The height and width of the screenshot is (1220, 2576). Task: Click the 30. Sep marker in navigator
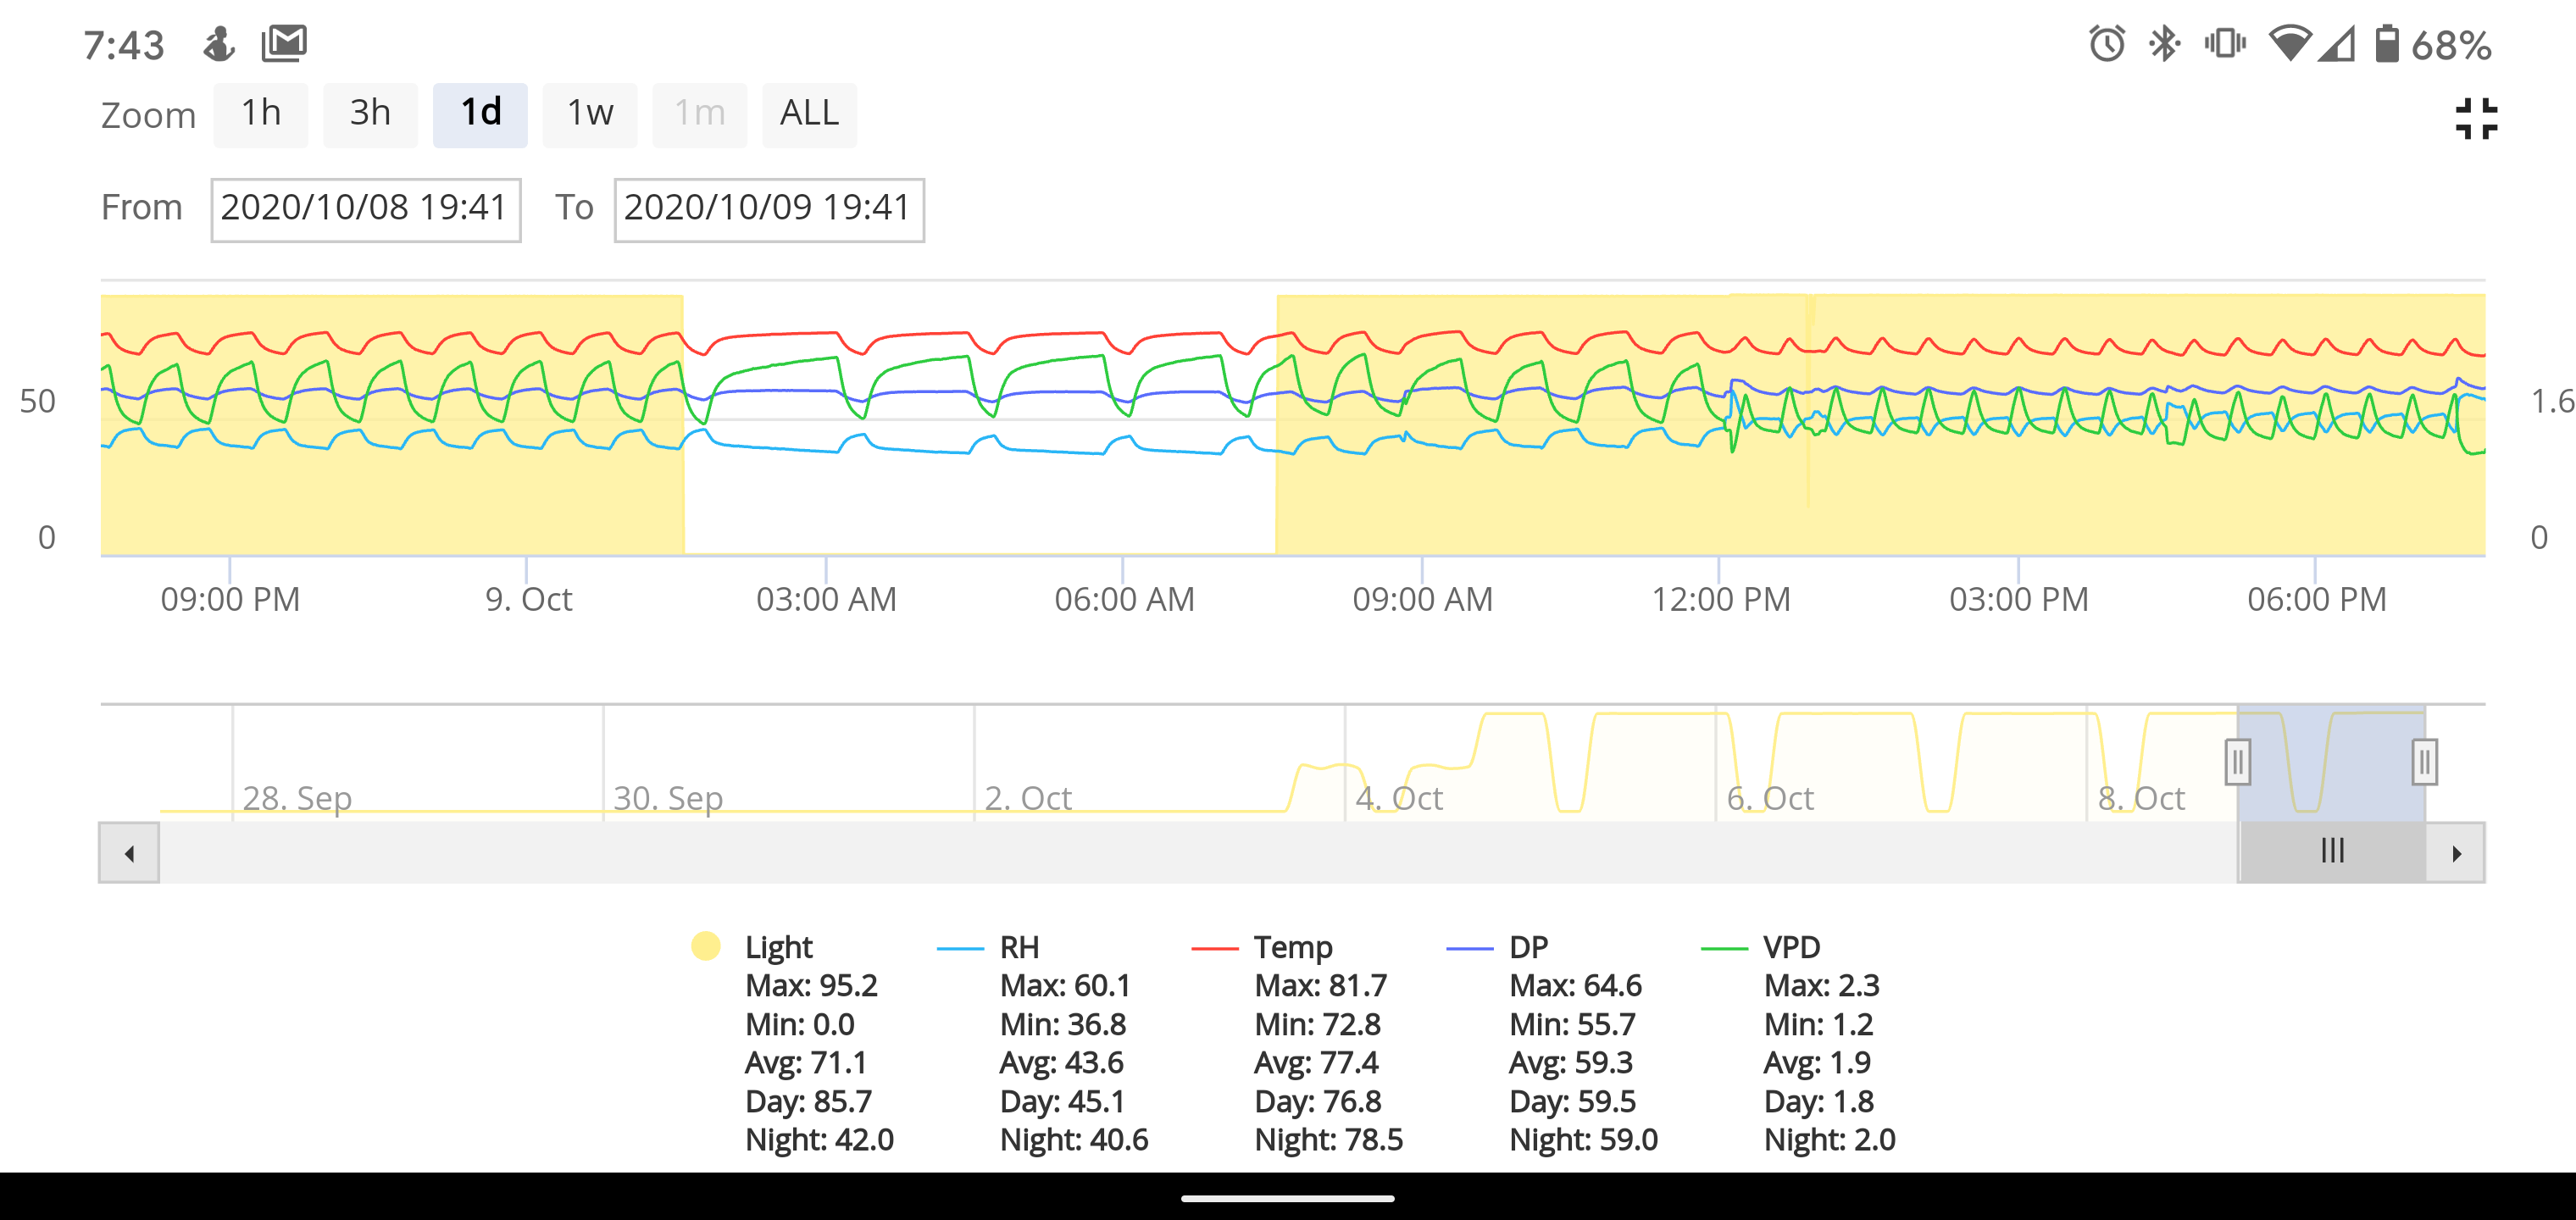pyautogui.click(x=667, y=798)
